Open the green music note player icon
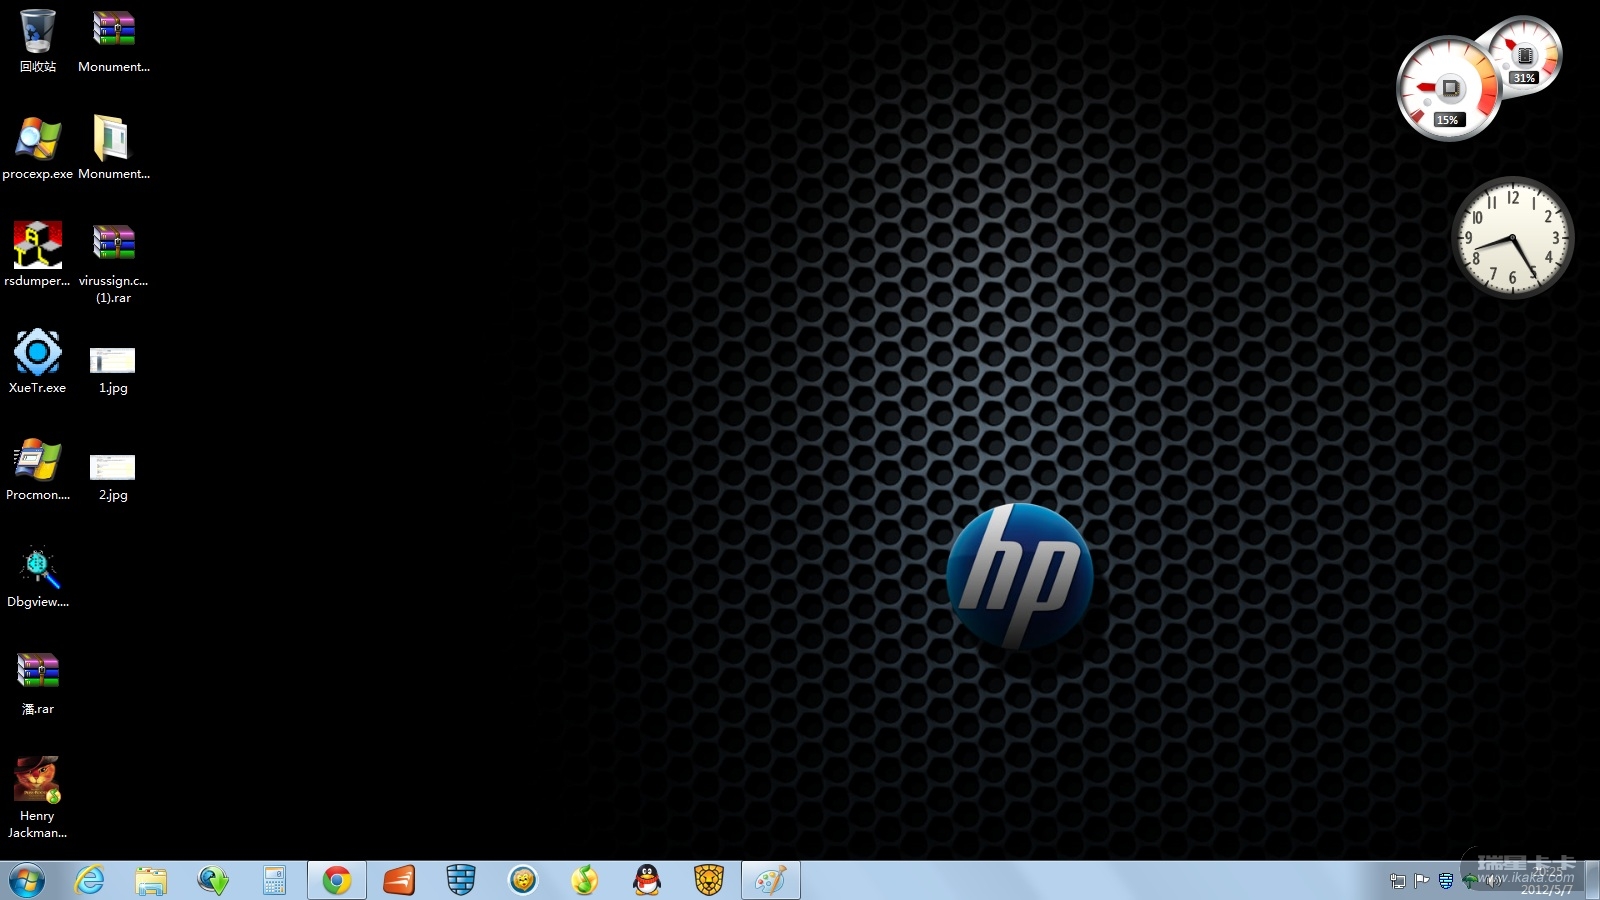Screen dimensions: 1600x900 [x=585, y=881]
